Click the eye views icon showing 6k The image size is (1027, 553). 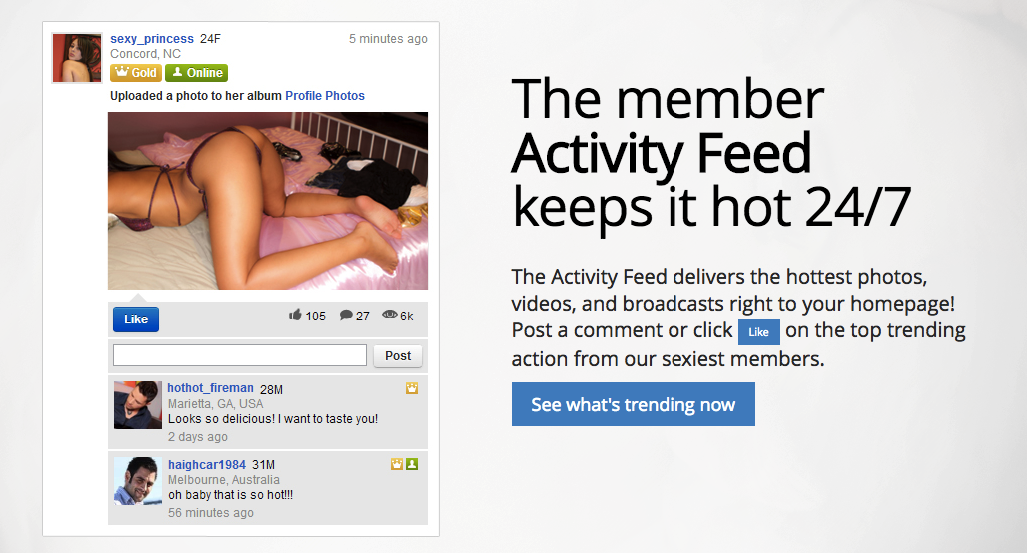tap(390, 315)
